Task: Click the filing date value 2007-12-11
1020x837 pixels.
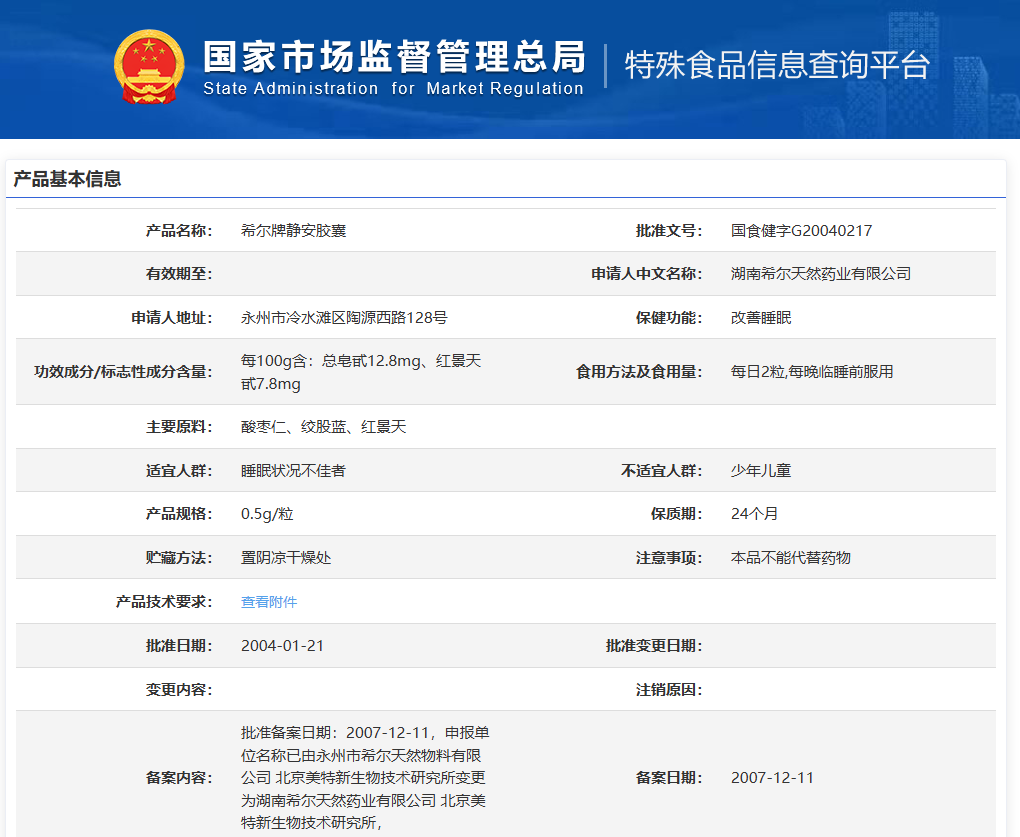Action: pos(772,778)
